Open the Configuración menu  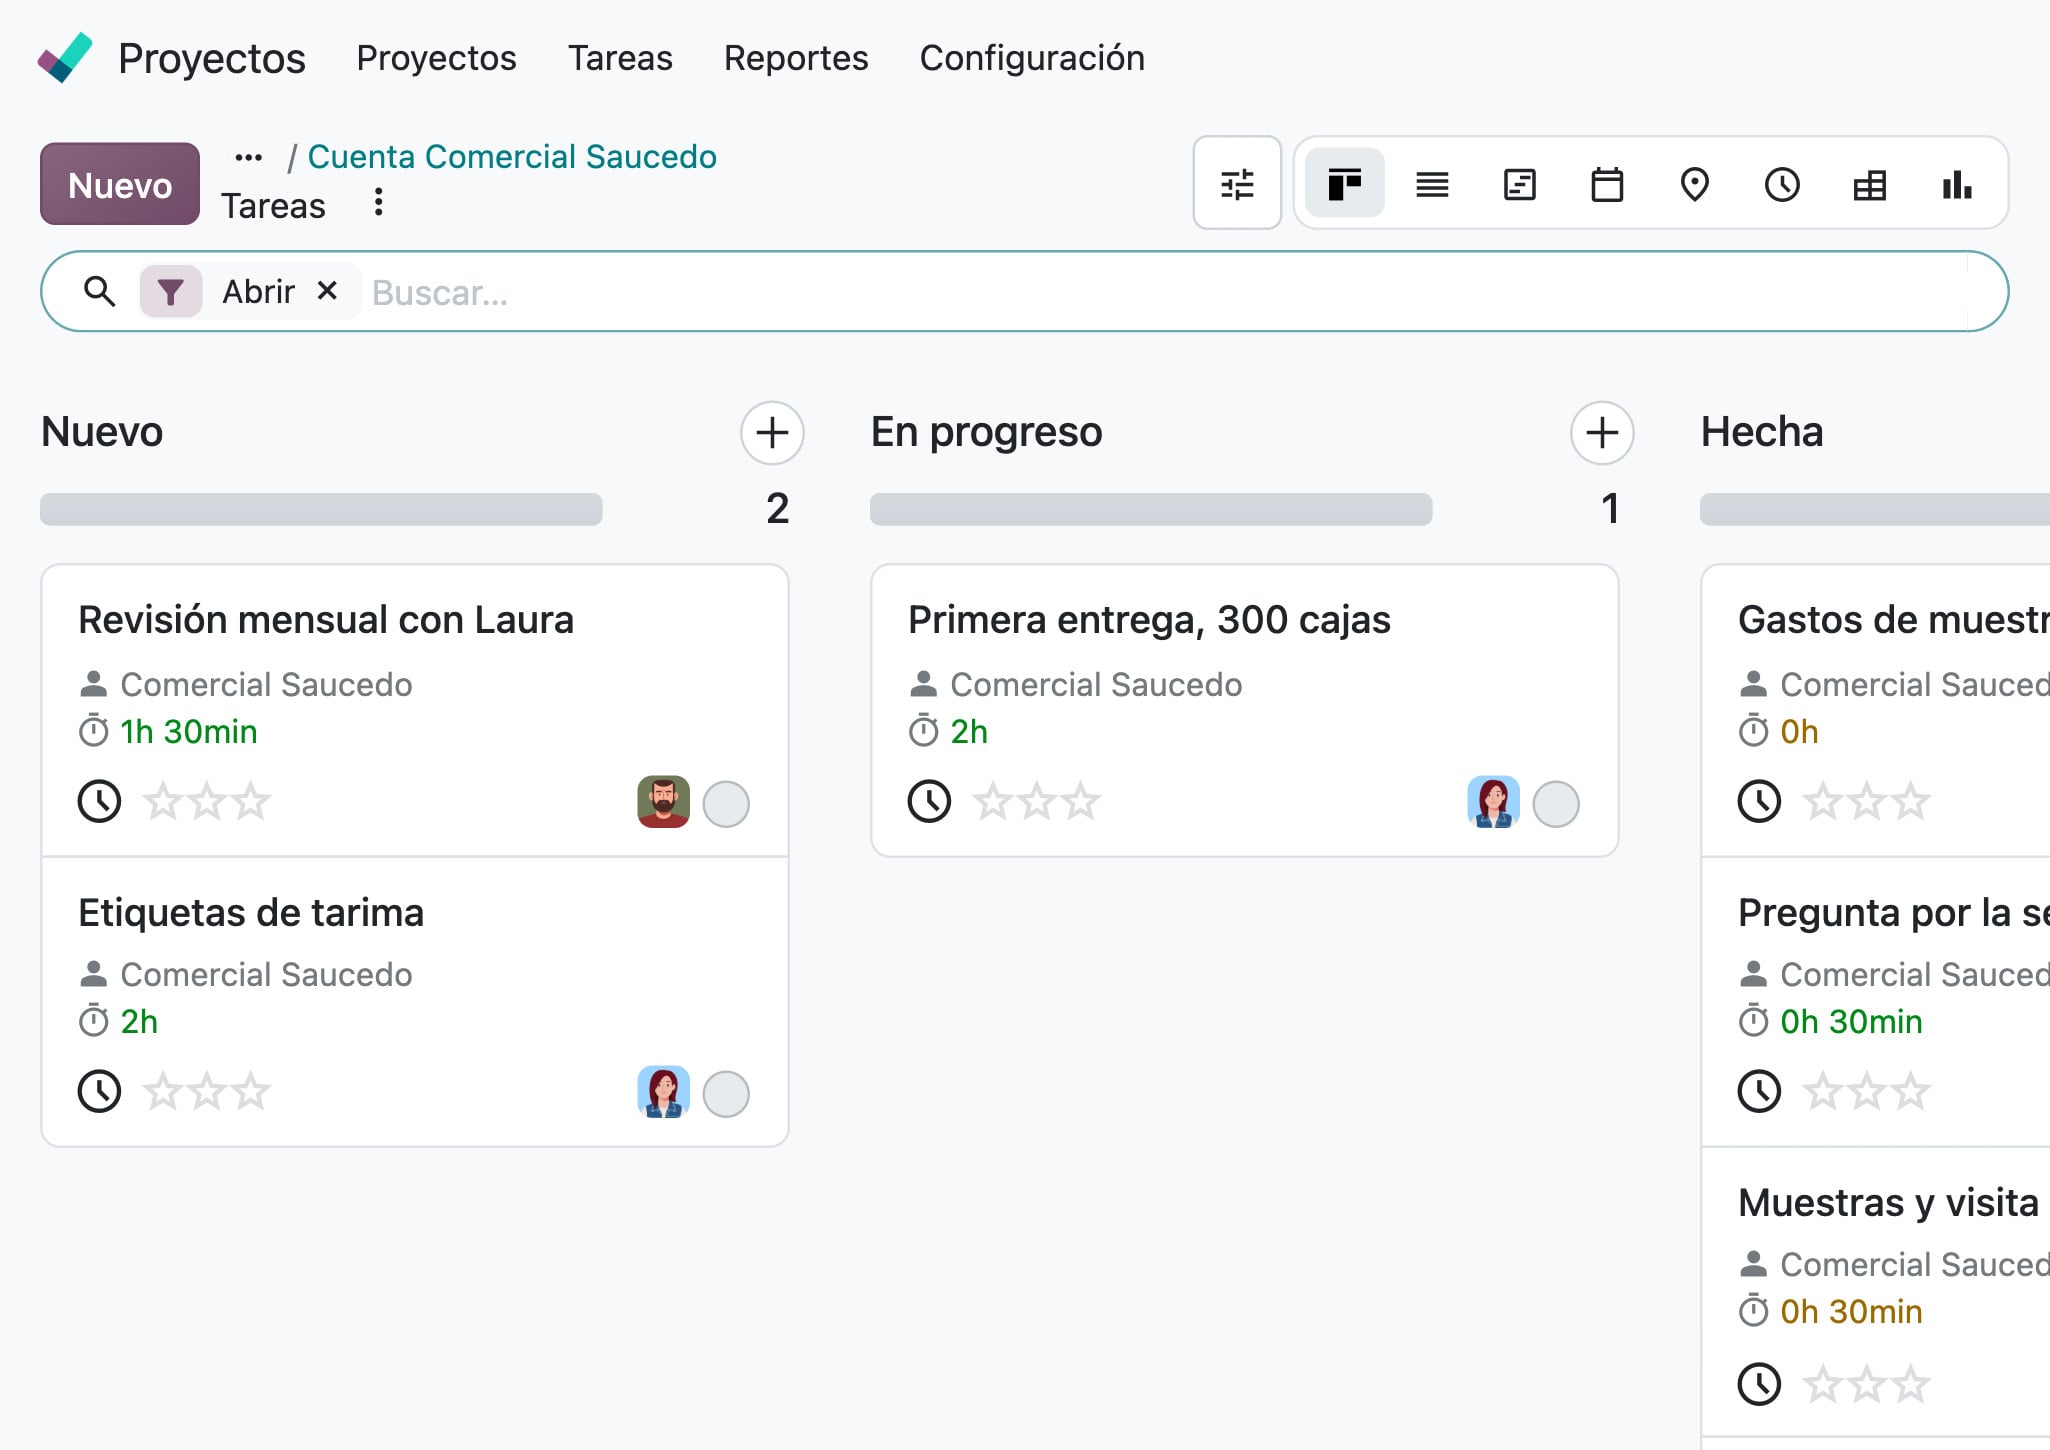tap(1032, 58)
